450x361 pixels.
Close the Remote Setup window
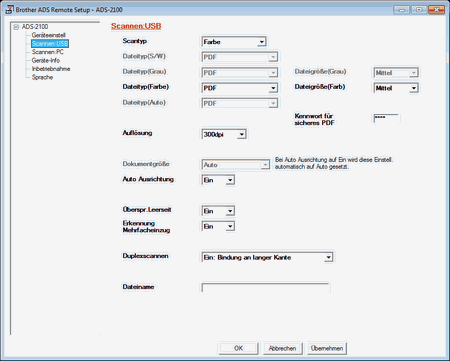point(436,10)
